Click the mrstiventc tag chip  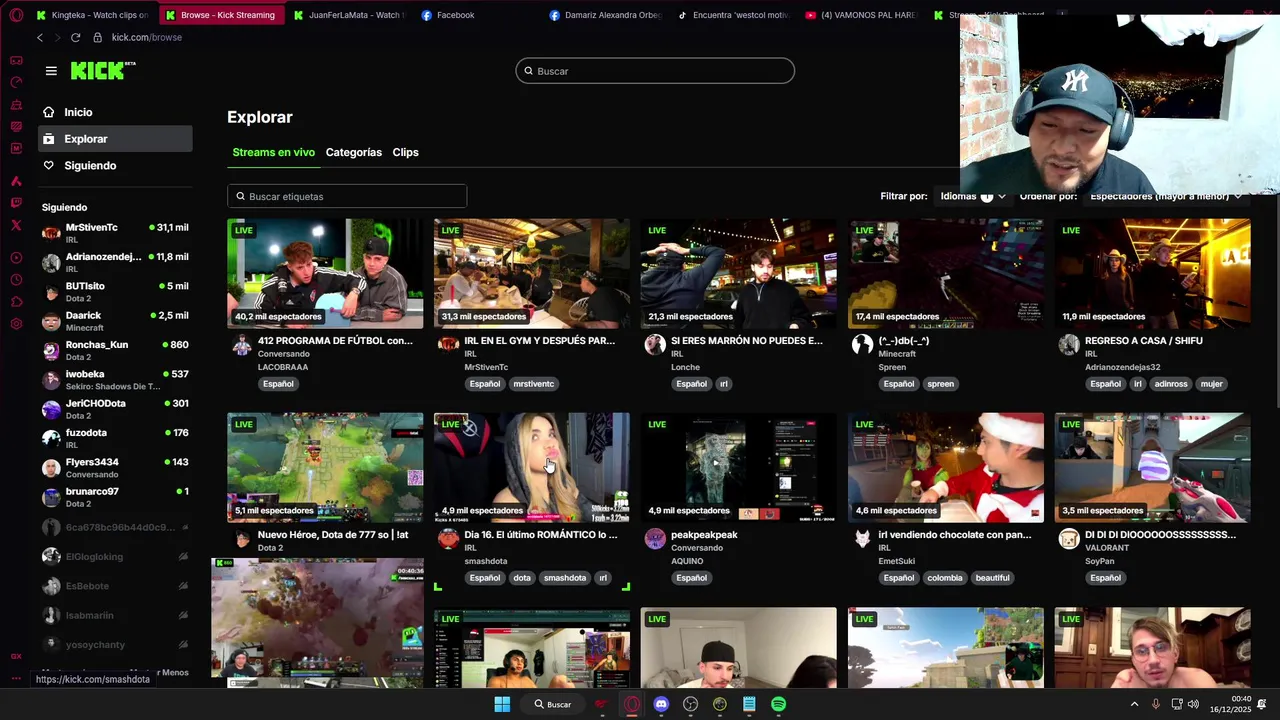pyautogui.click(x=533, y=384)
